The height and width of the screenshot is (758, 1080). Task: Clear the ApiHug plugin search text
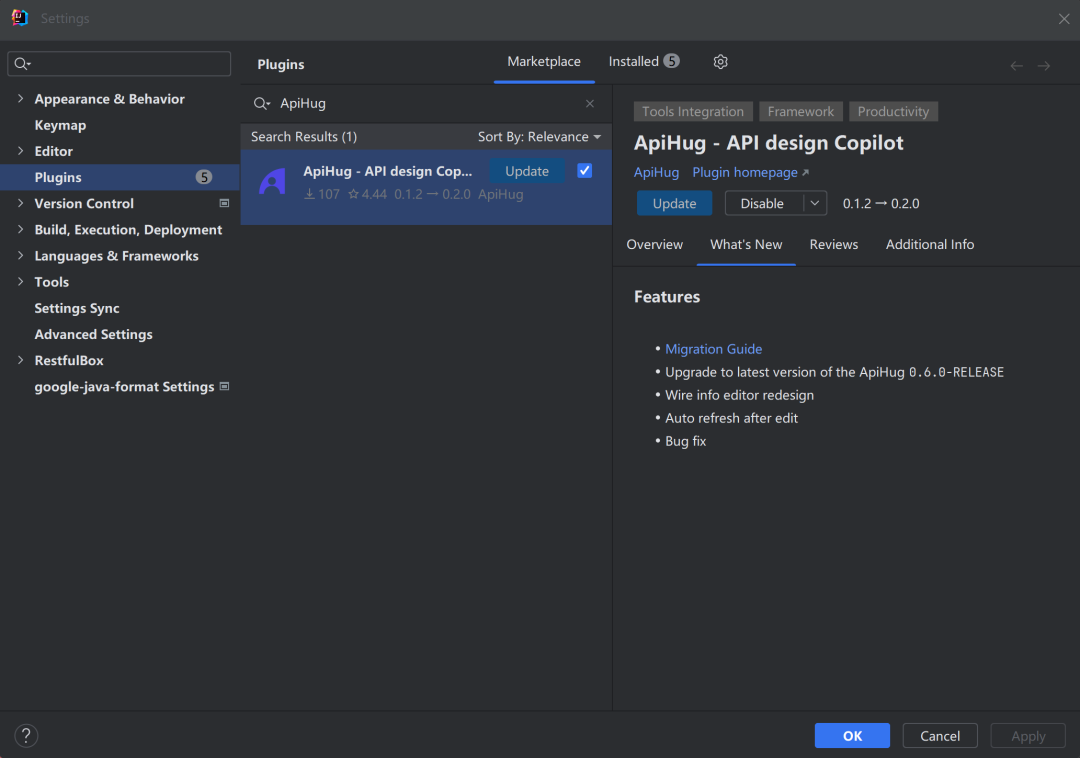point(589,104)
